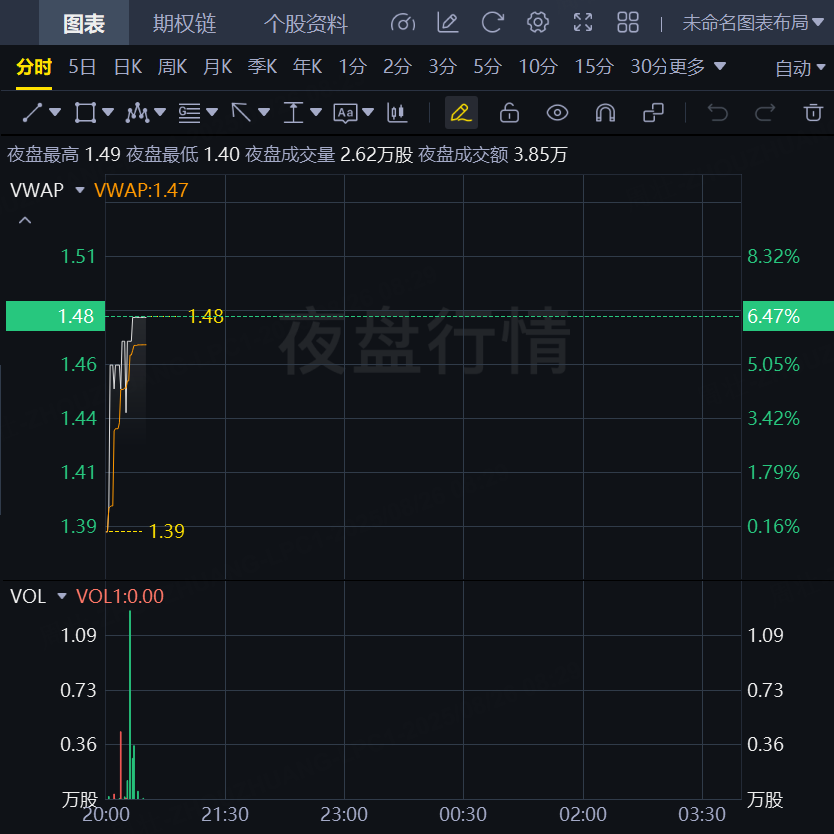Open the 期权链 tab
Image resolution: width=834 pixels, height=834 pixels.
pos(184,23)
